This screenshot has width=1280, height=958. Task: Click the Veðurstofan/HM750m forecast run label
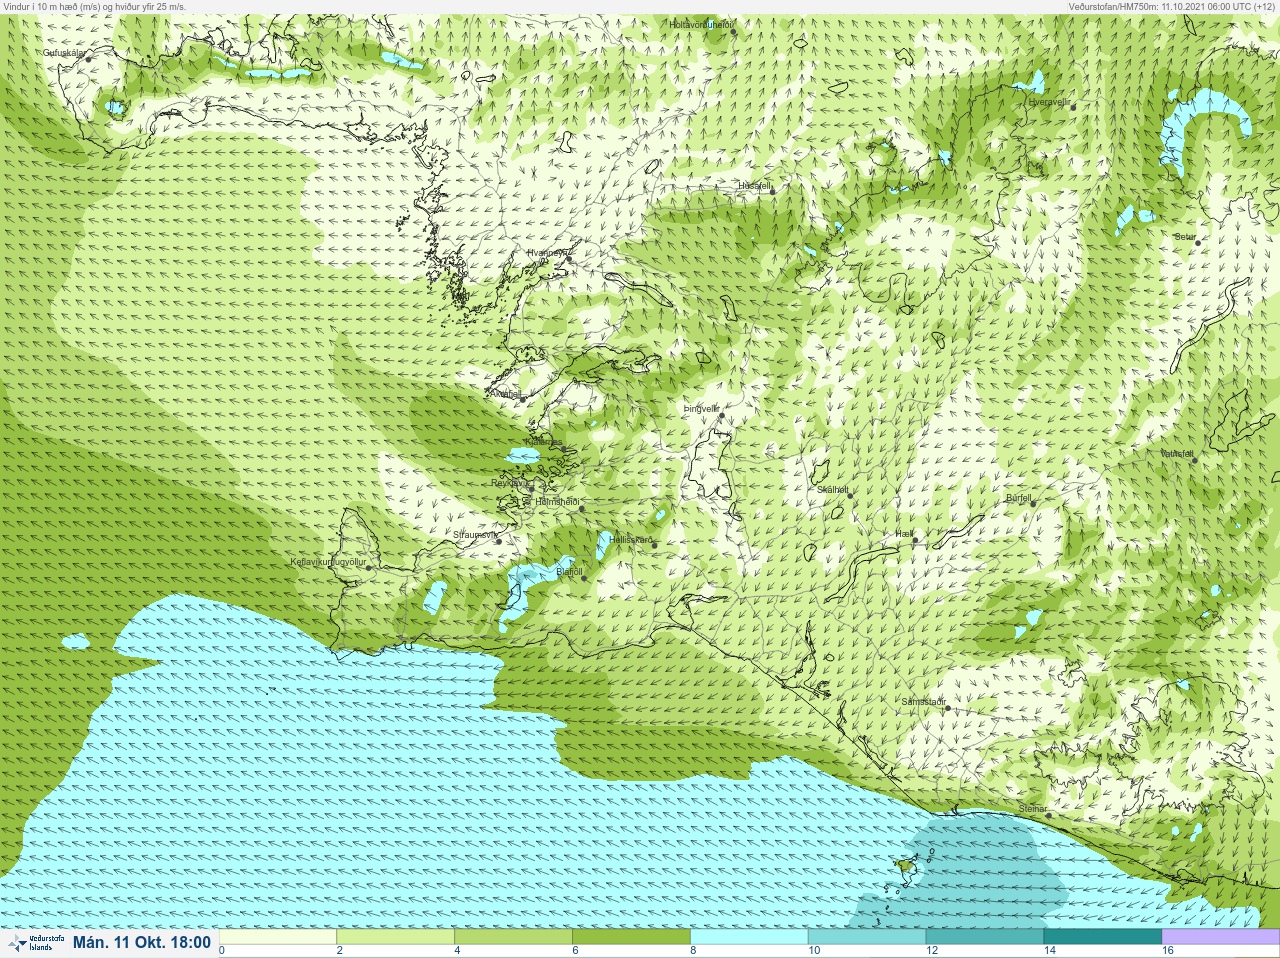(1172, 6)
